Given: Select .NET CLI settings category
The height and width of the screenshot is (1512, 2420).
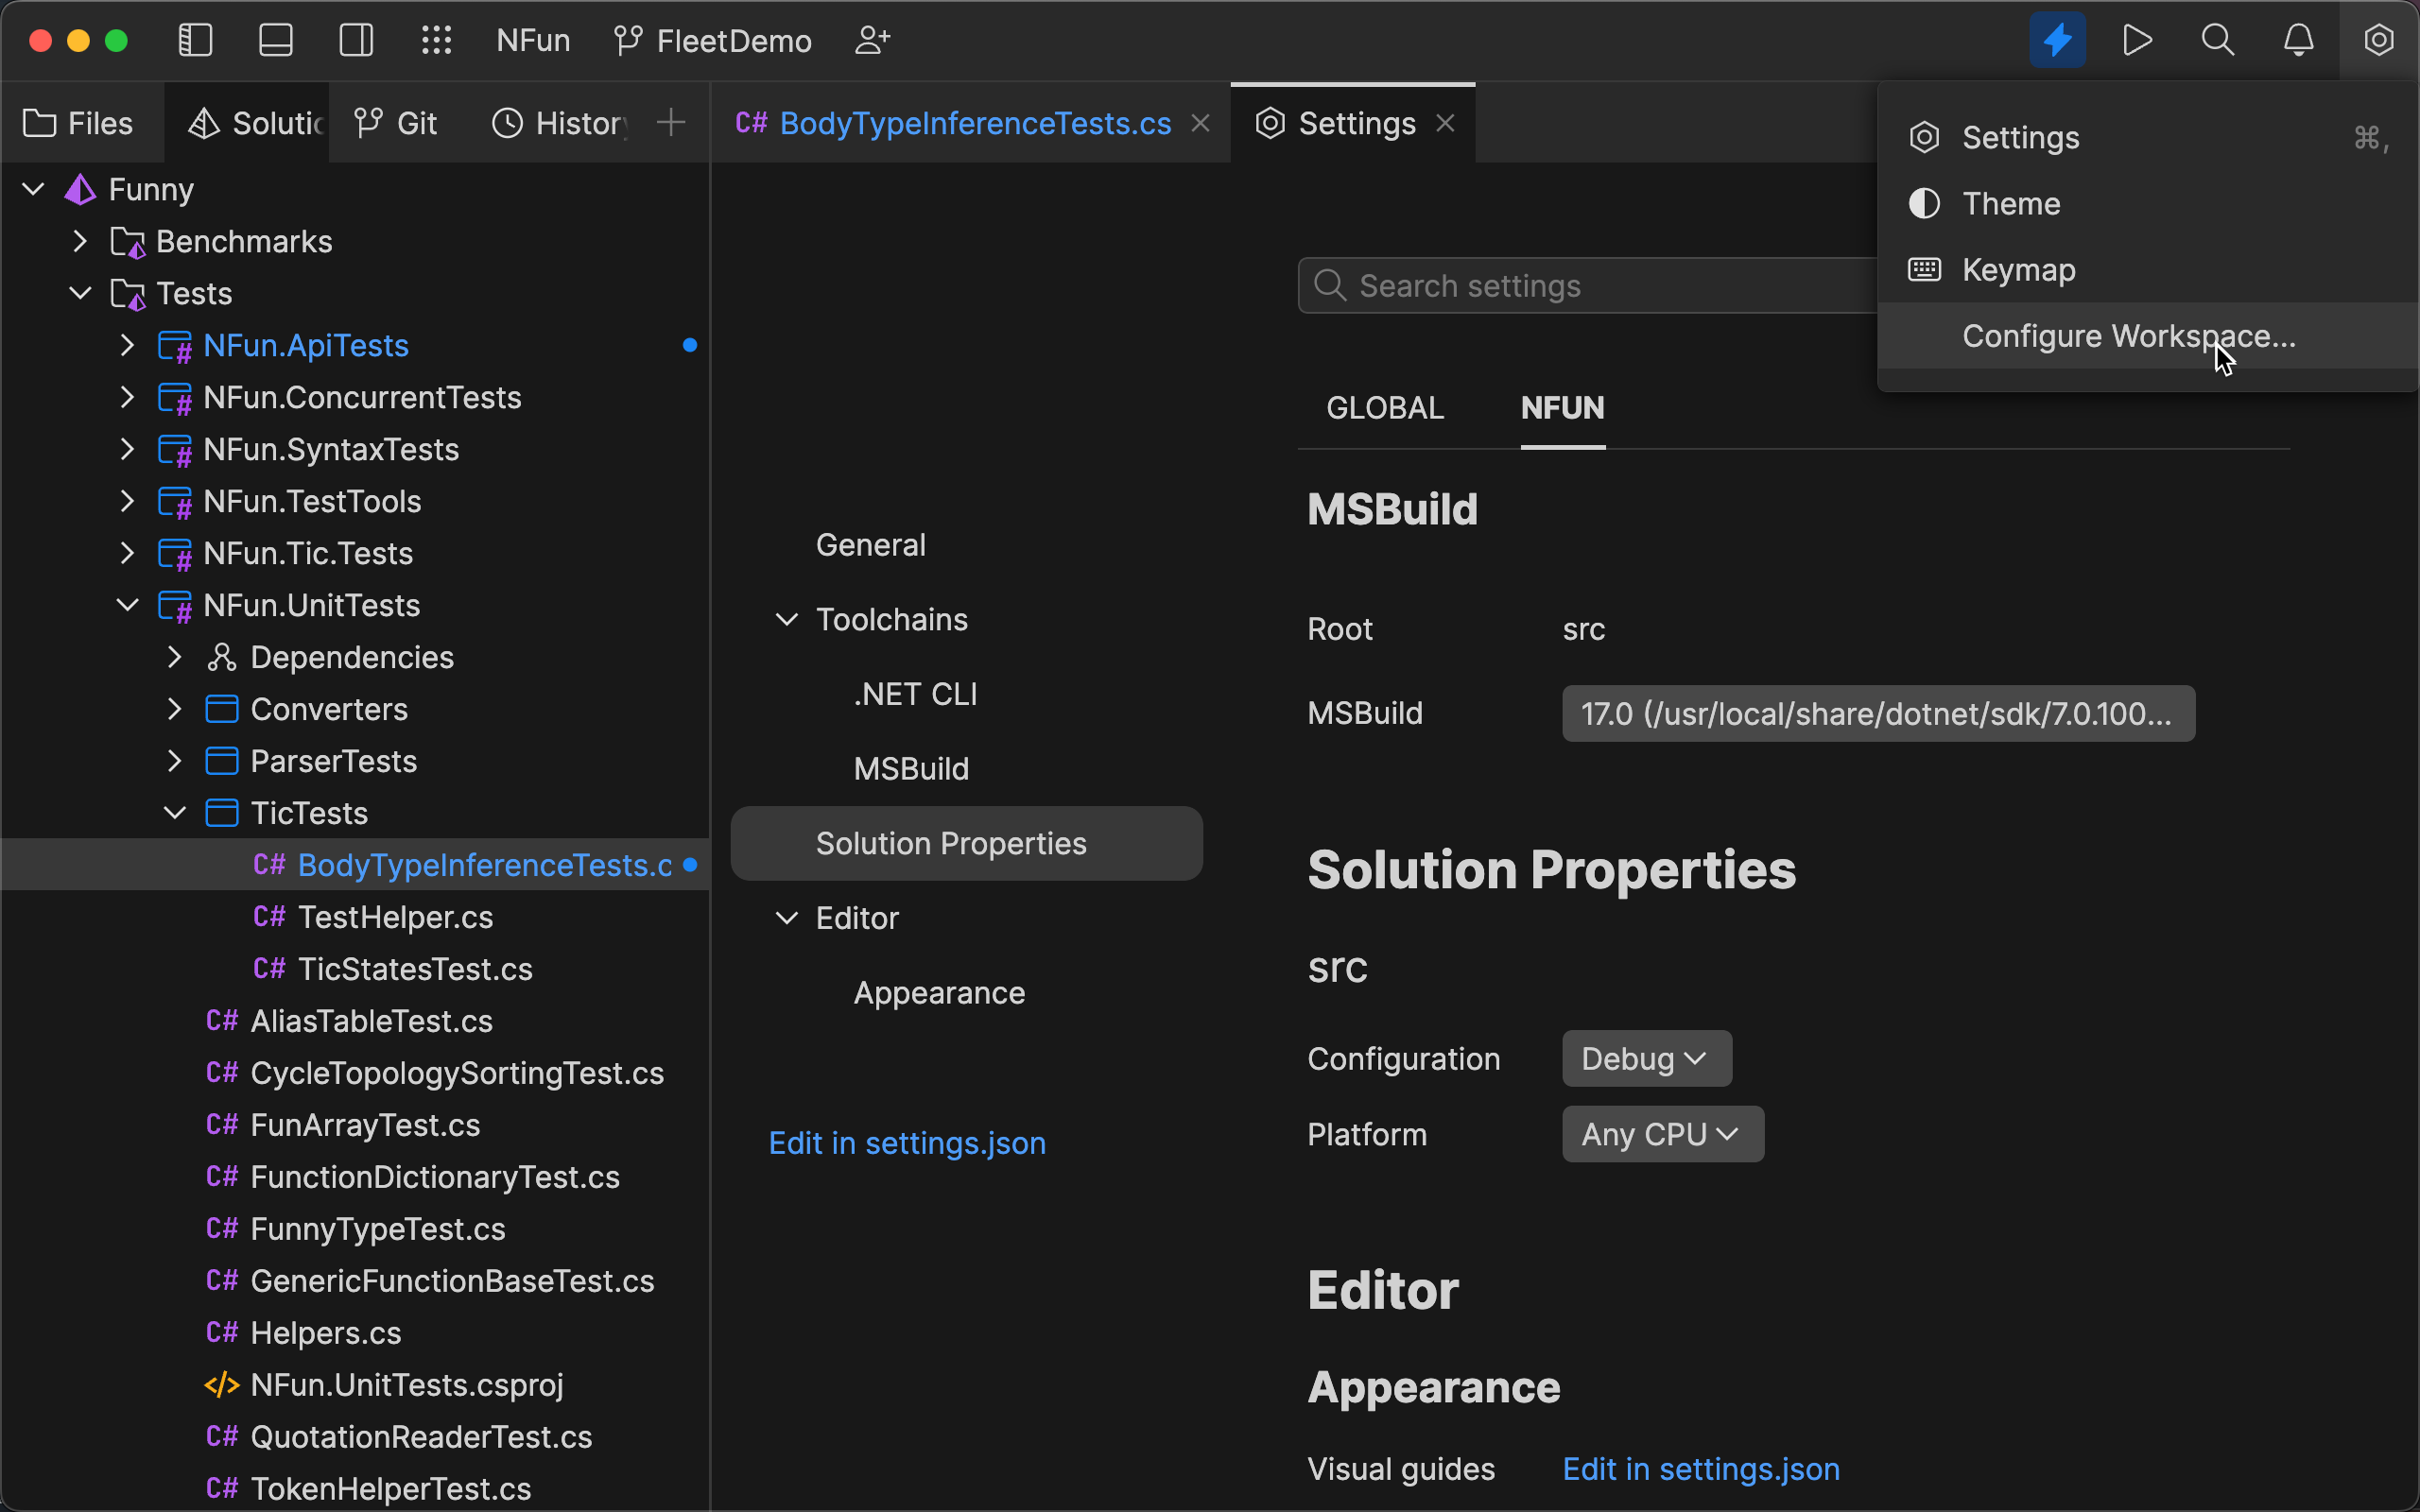Looking at the screenshot, I should (967, 694).
